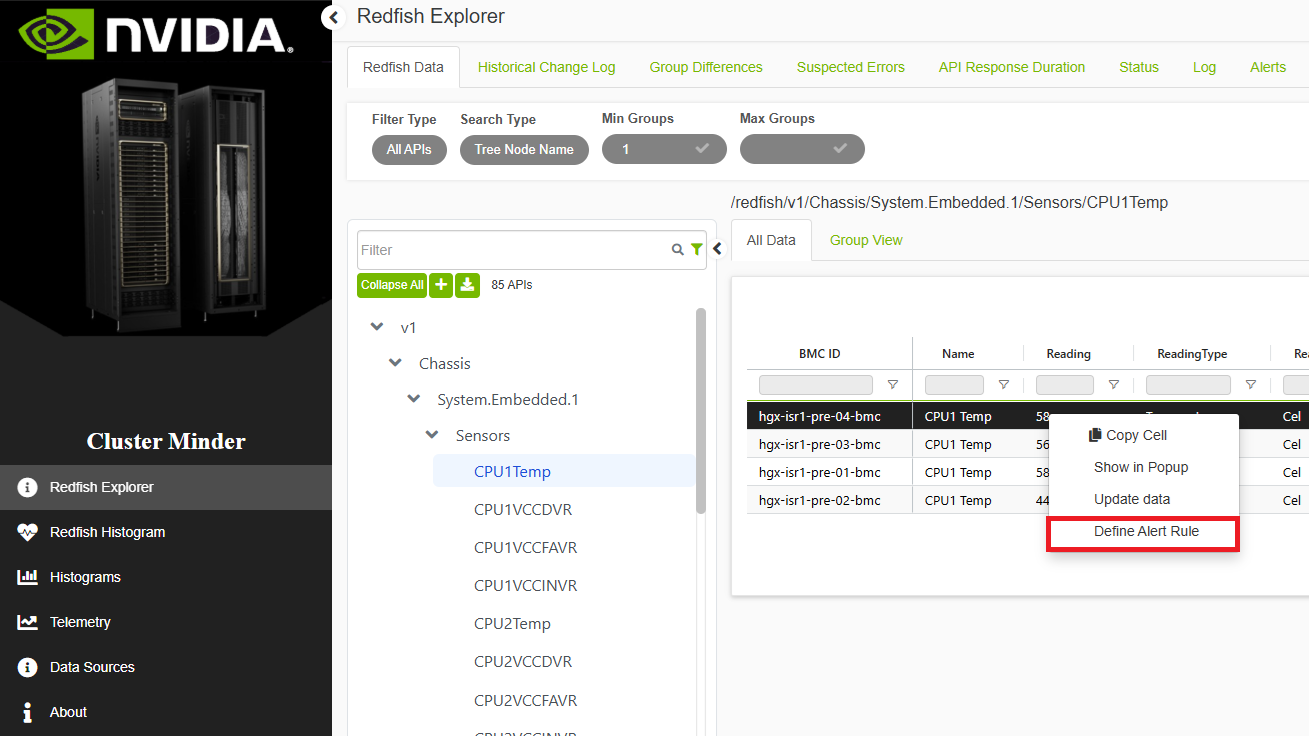Toggle the All APIs filter type
This screenshot has height=736, width=1311.
point(409,149)
